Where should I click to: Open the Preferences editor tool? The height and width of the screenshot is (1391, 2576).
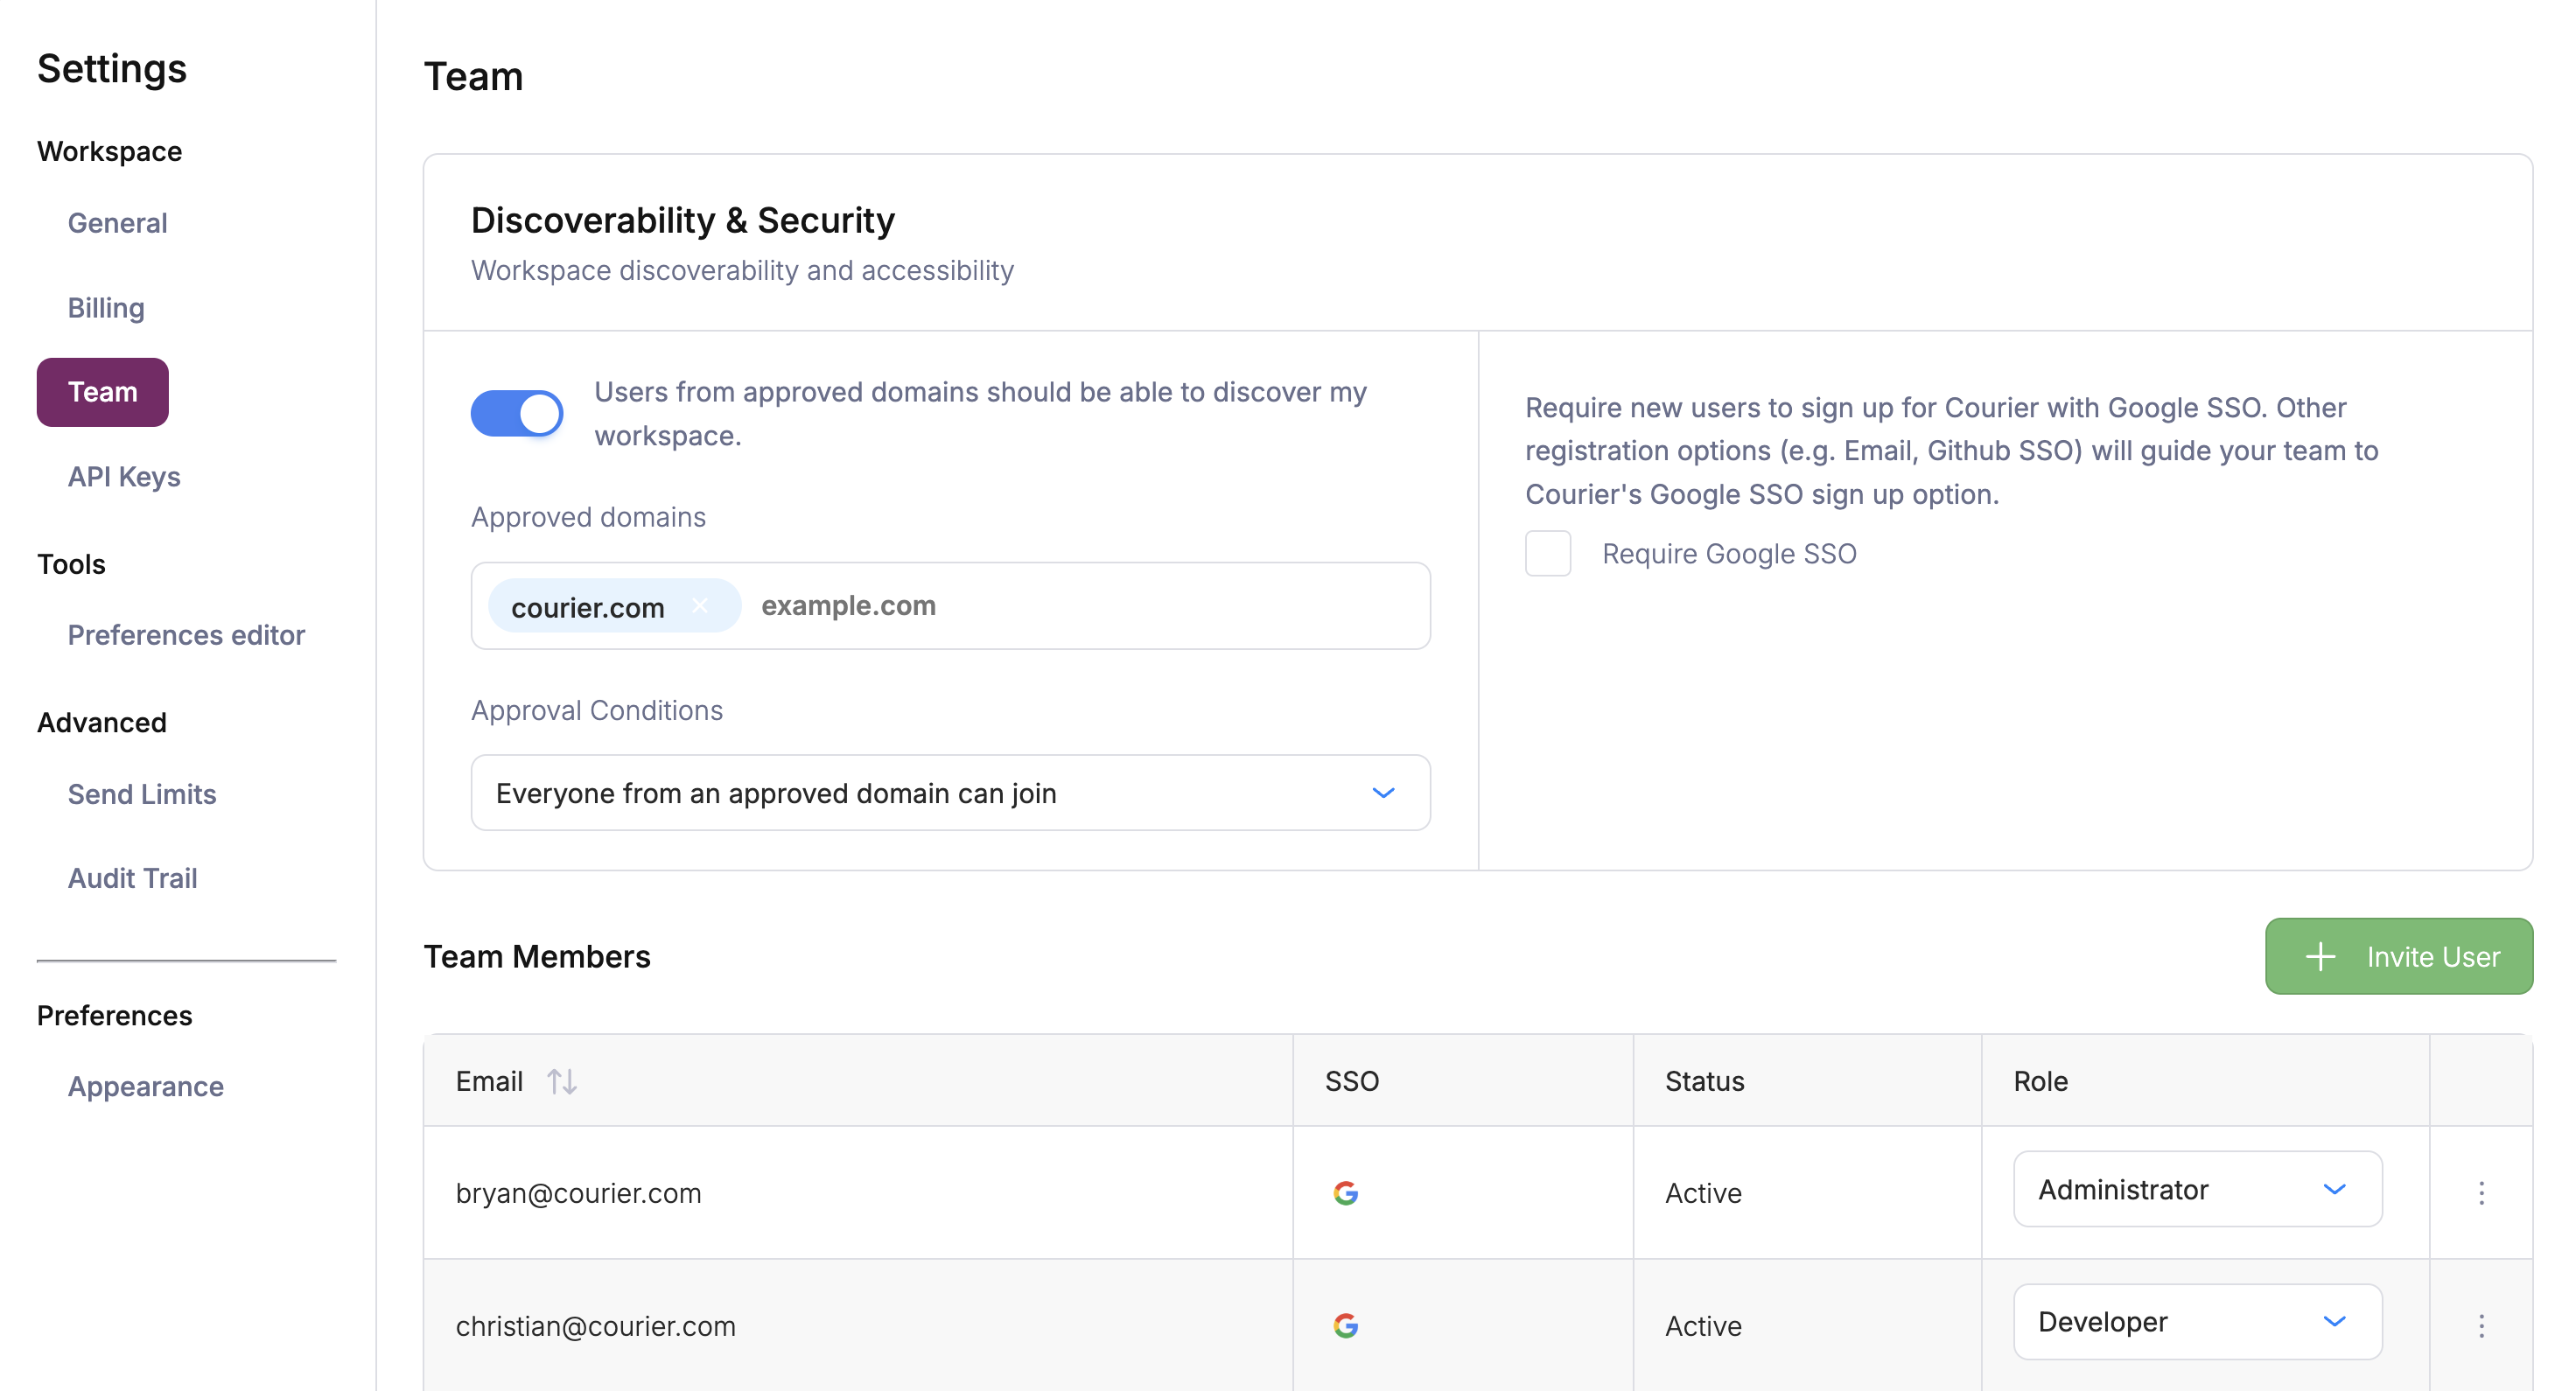186,634
